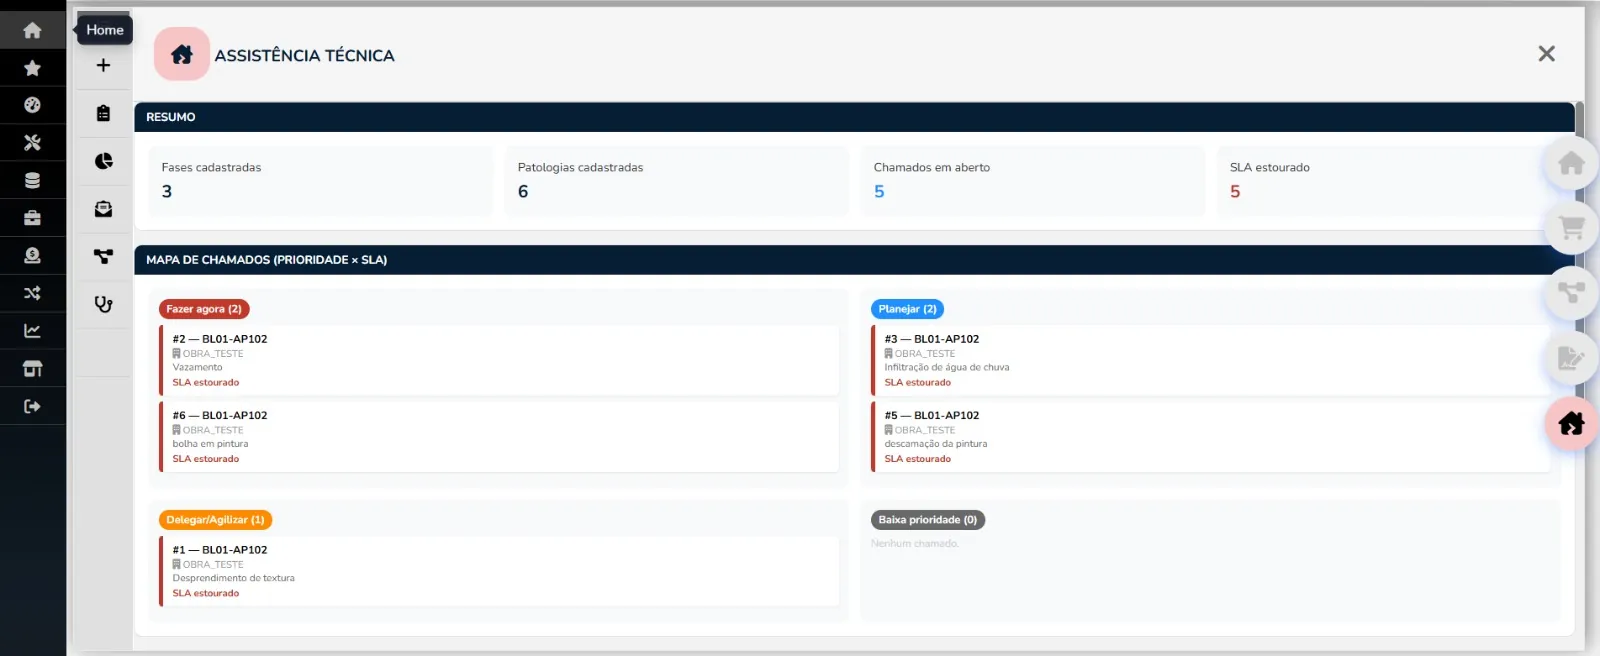The width and height of the screenshot is (1600, 656).
Task: Click the 'MAPA DE CHAMADOS (PRIORIDADE × SLA)' header
Action: (x=855, y=260)
